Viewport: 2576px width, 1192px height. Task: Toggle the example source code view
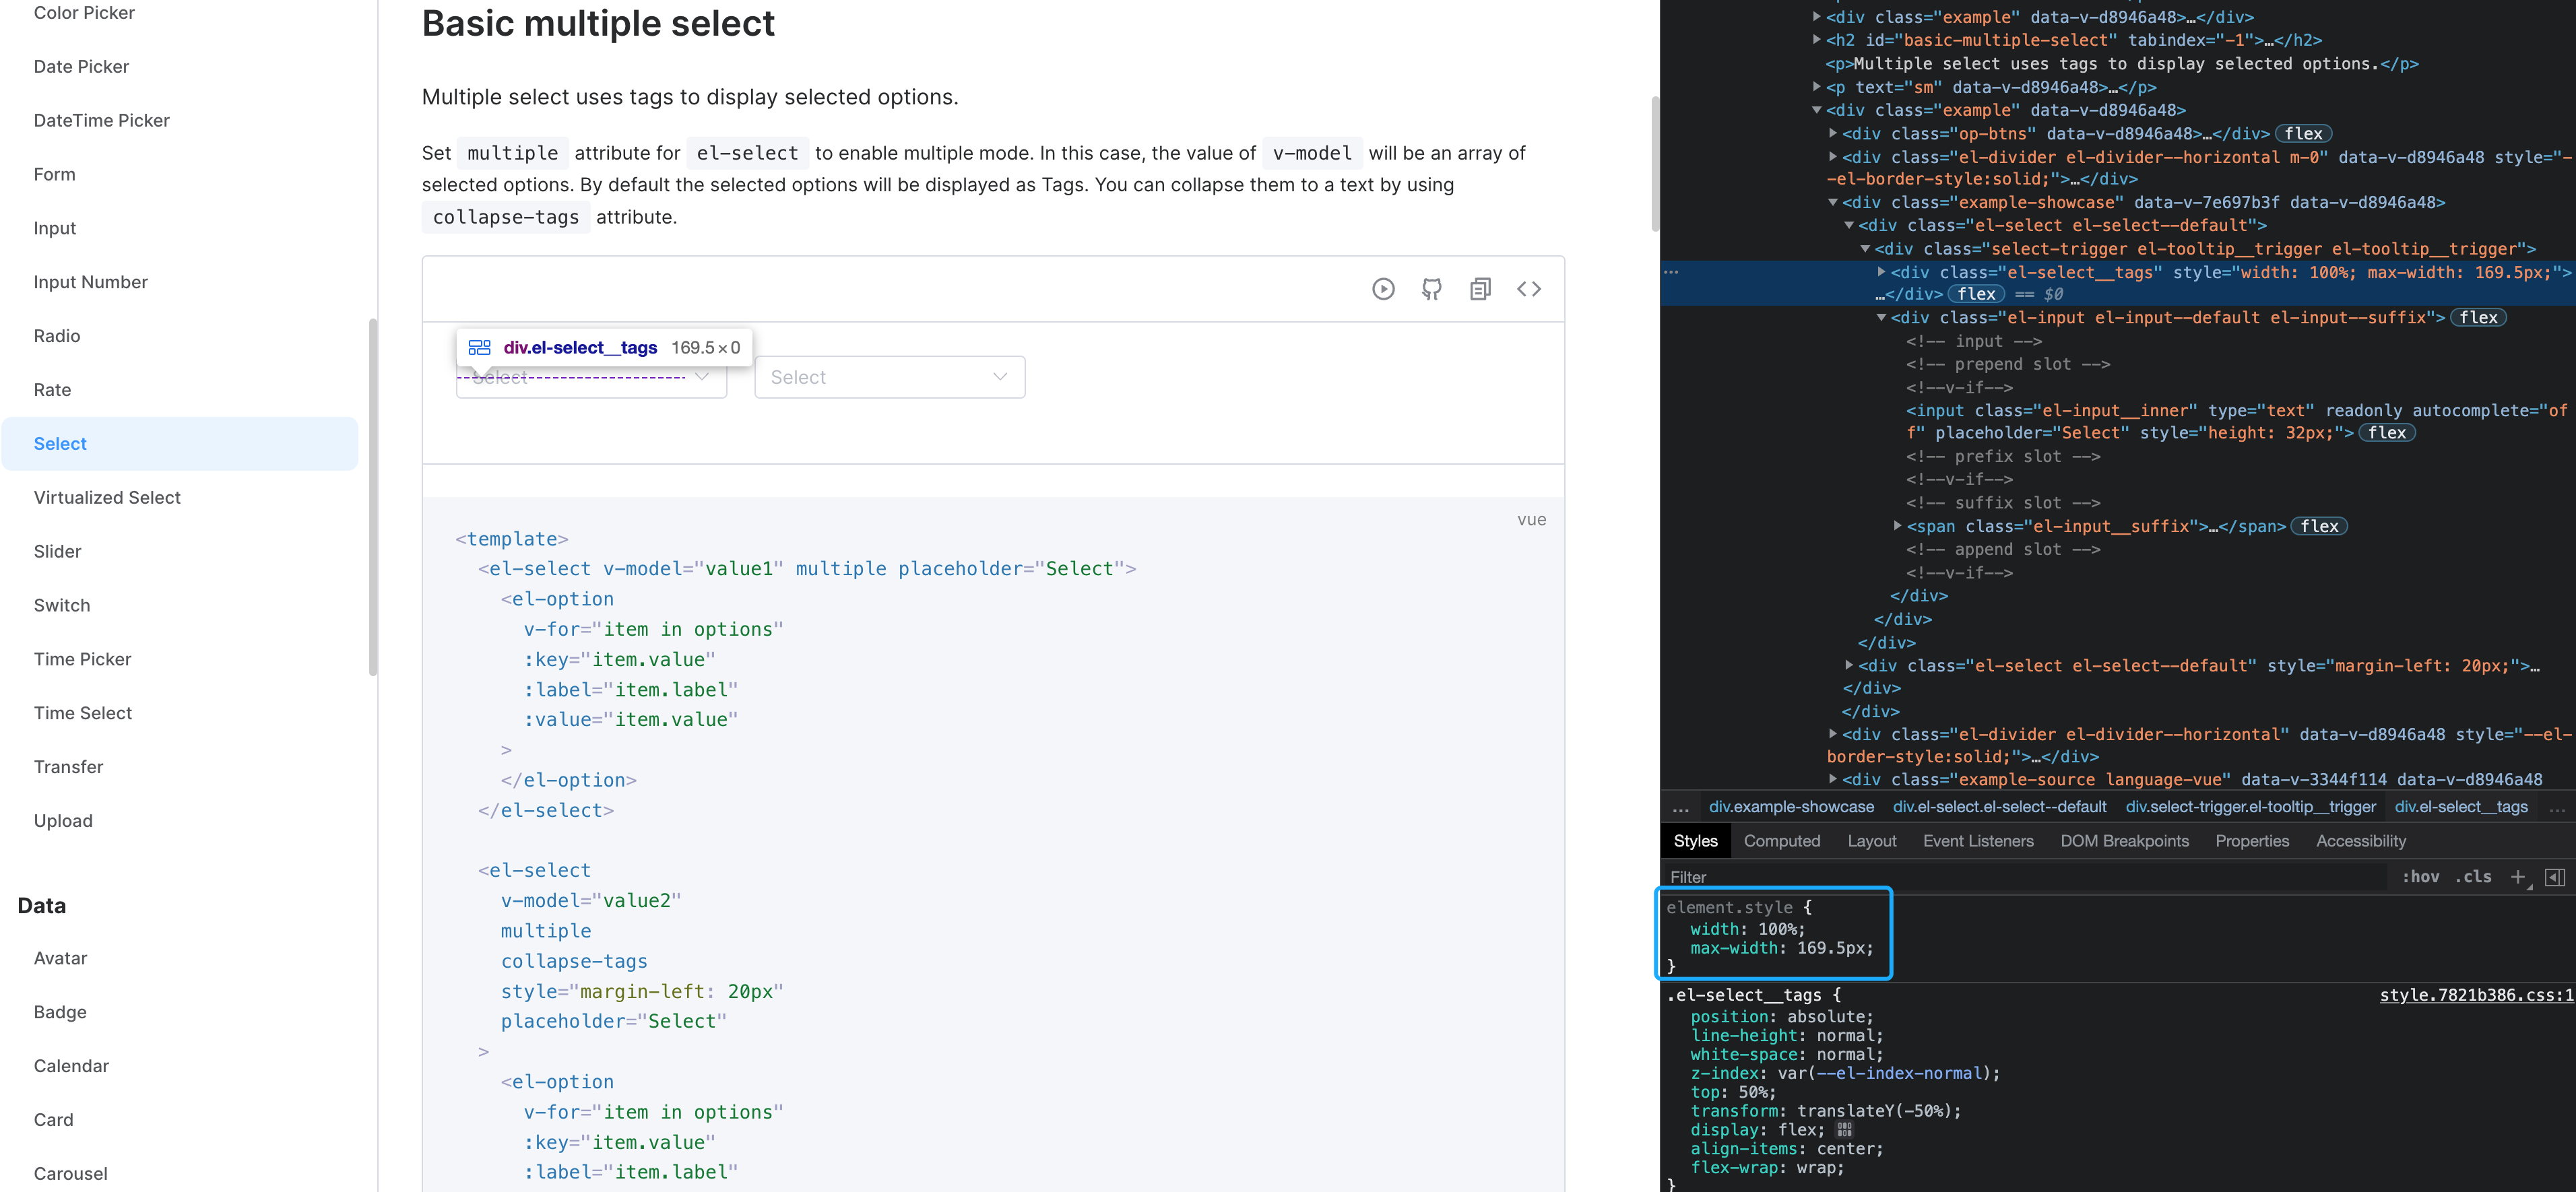(x=1529, y=289)
